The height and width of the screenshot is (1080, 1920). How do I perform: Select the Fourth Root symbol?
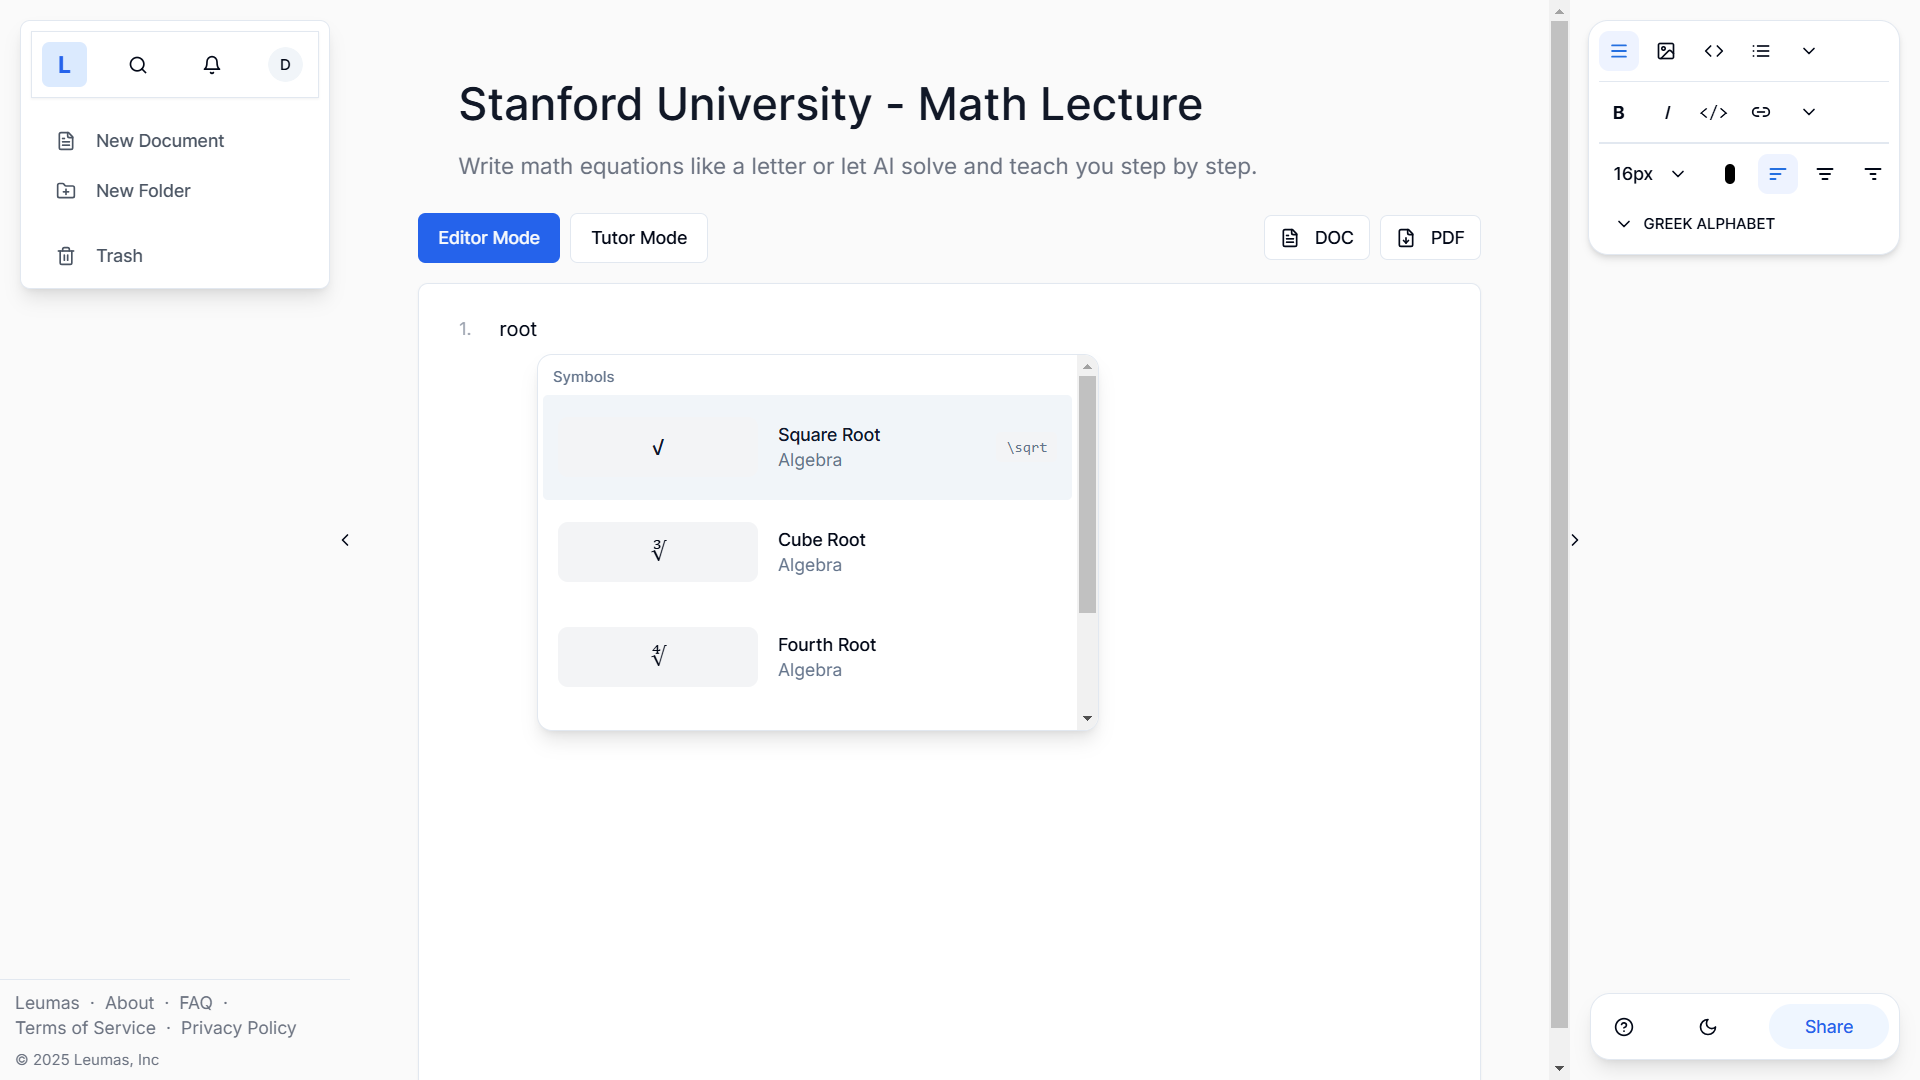pos(807,657)
